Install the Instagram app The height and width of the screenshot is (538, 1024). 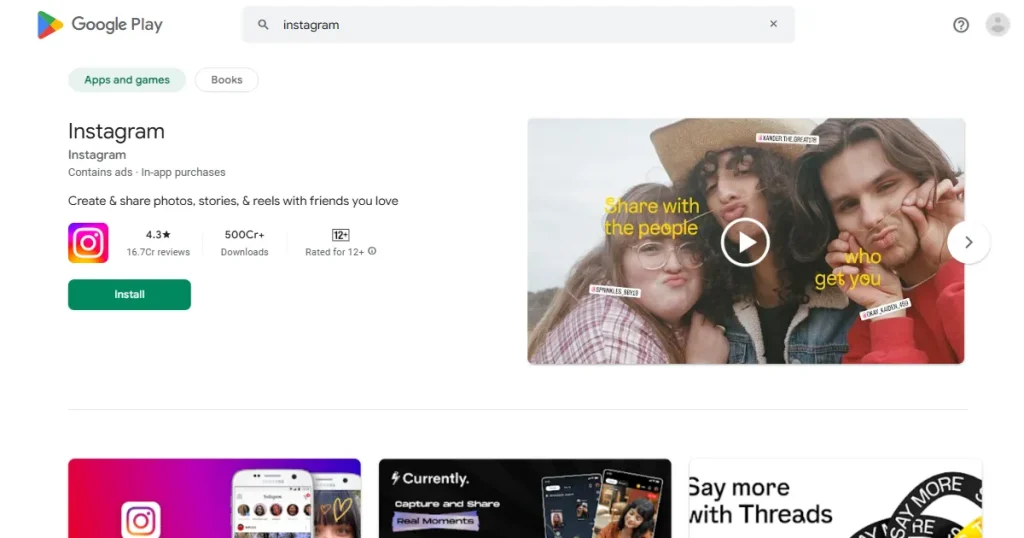(129, 294)
